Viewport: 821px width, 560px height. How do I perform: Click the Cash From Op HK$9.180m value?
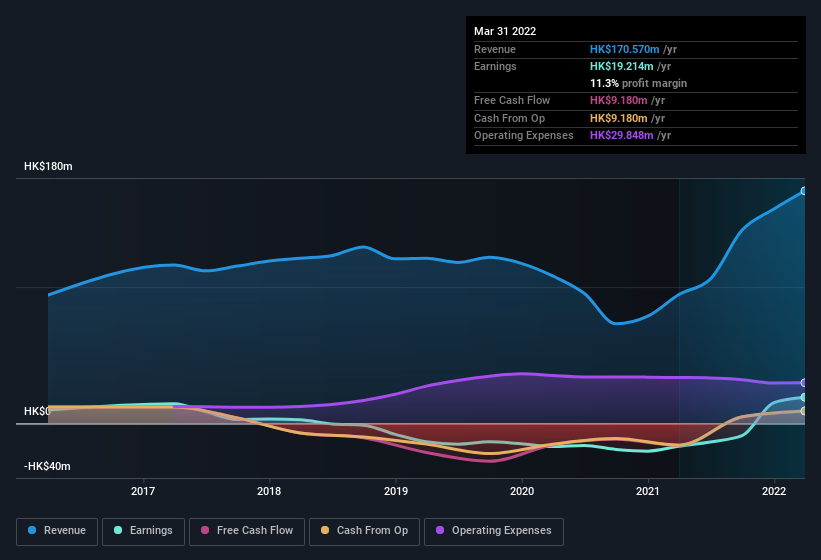618,118
